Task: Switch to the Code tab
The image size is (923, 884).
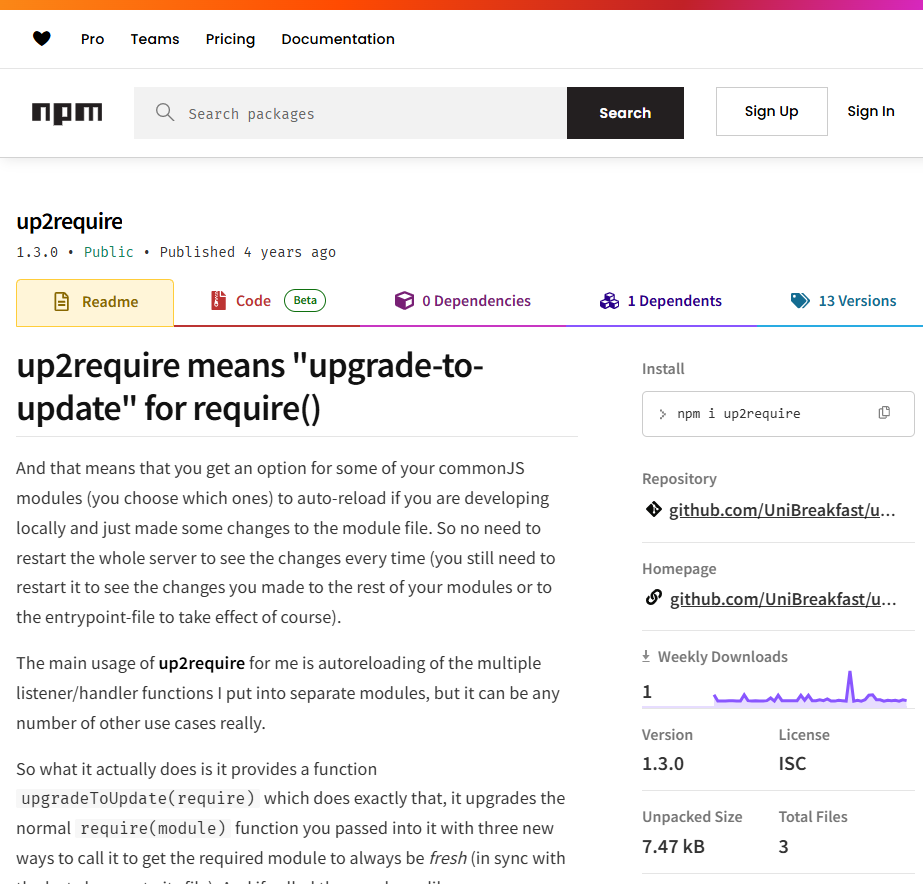Action: pyautogui.click(x=268, y=301)
